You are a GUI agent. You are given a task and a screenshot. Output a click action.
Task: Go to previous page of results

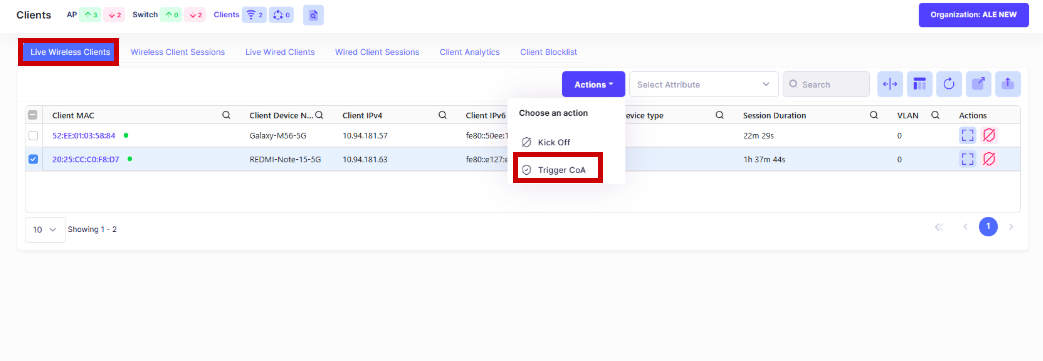pyautogui.click(x=965, y=227)
